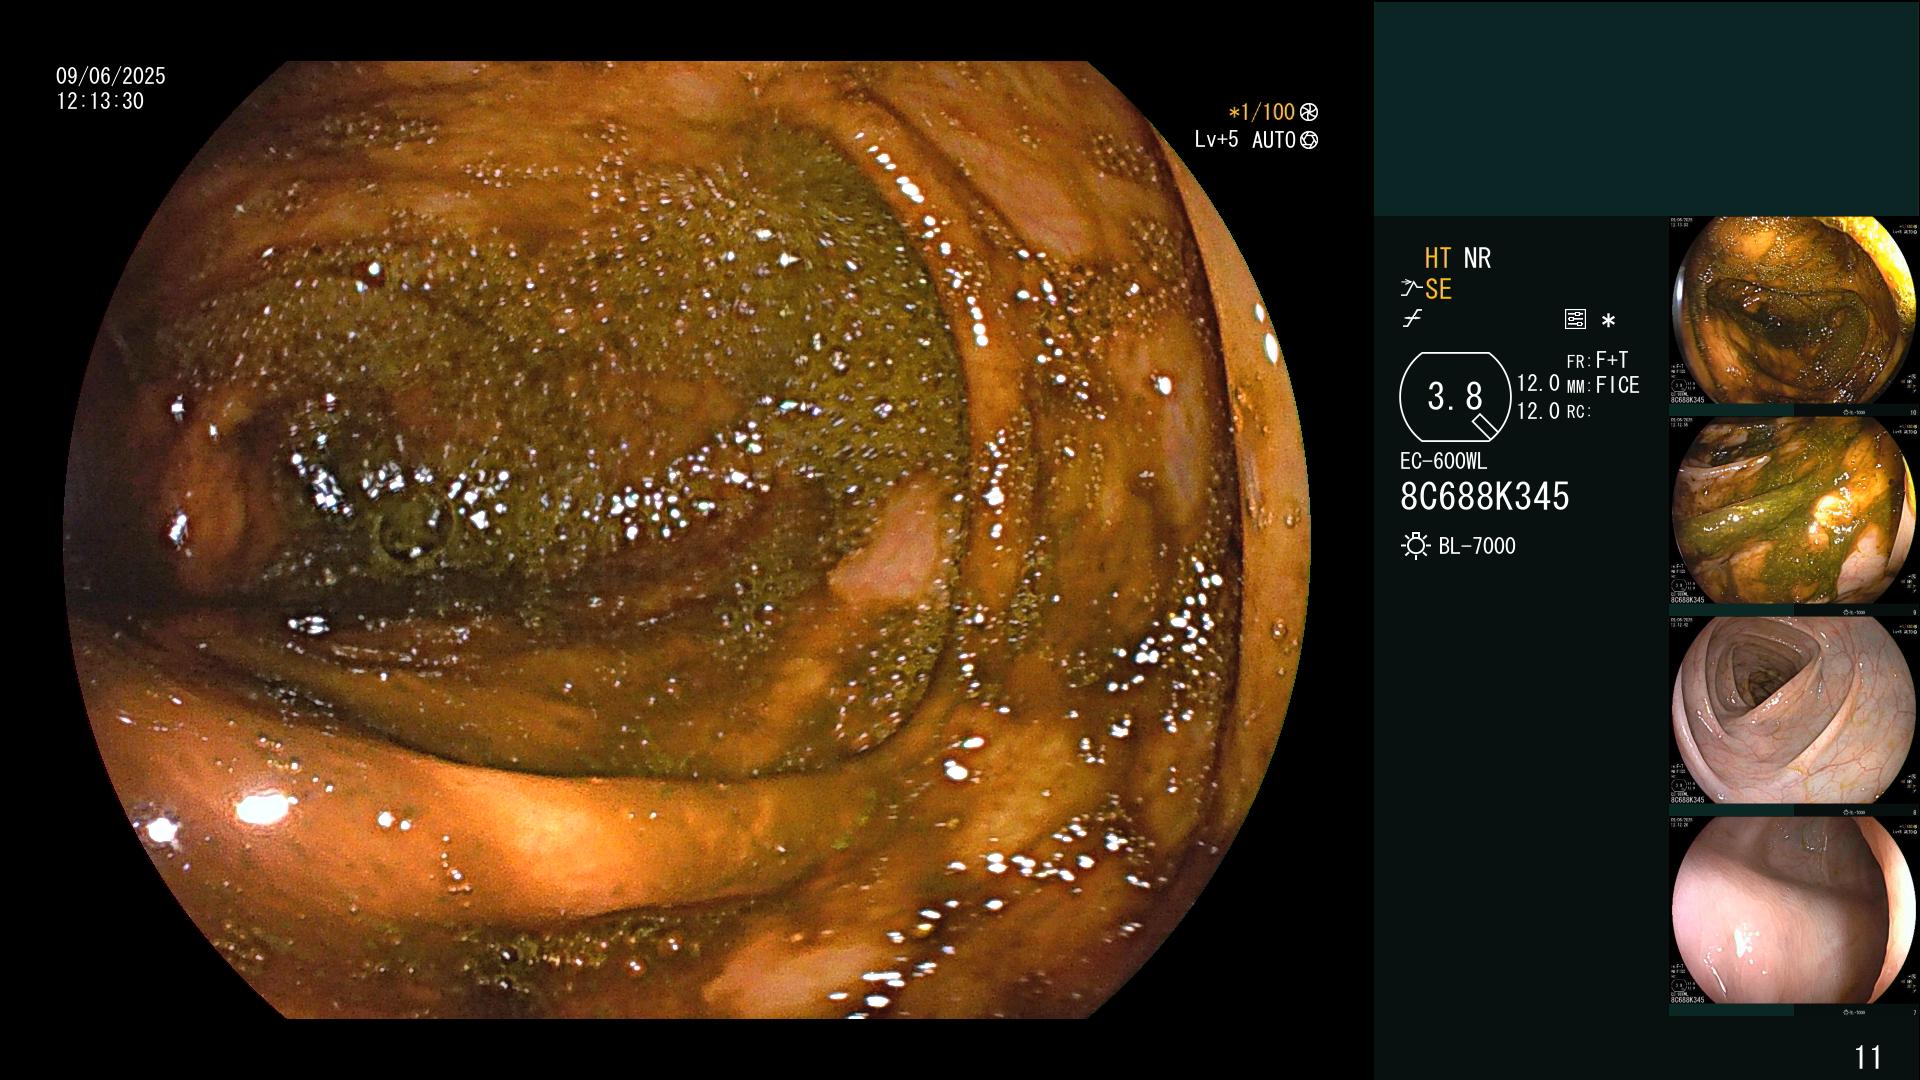Click the time stamp 12:13:30
Screen dimensions: 1920x1080
[100, 101]
